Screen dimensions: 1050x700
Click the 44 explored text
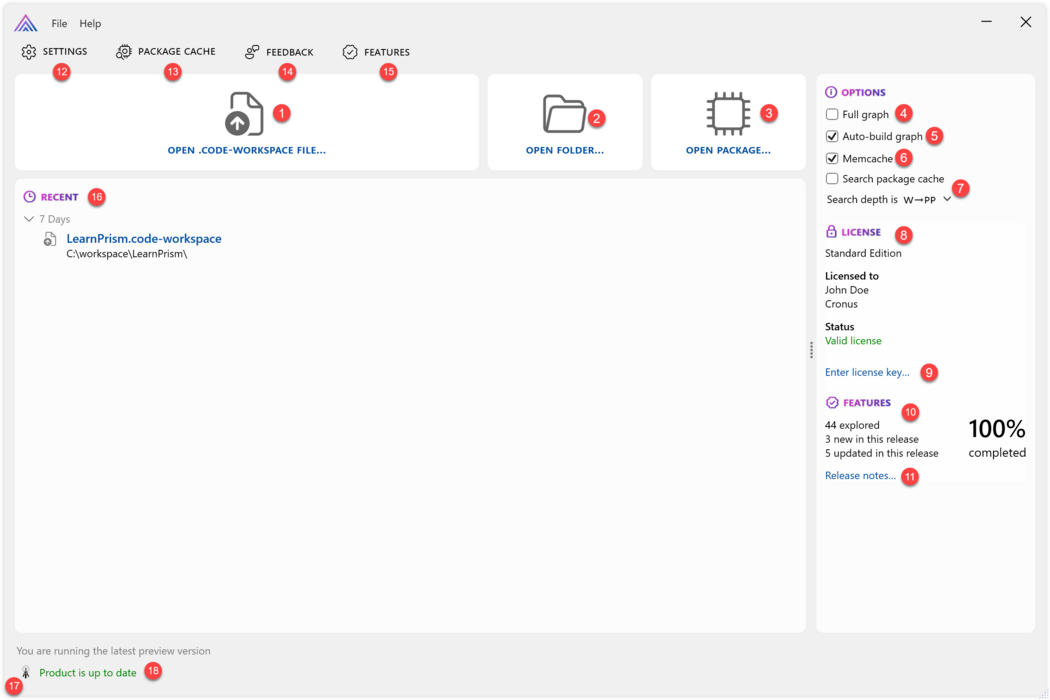pyautogui.click(x=852, y=425)
